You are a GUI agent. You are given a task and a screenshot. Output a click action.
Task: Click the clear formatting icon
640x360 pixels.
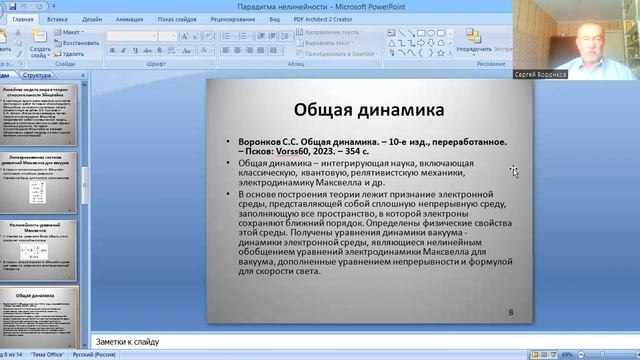[x=209, y=36]
